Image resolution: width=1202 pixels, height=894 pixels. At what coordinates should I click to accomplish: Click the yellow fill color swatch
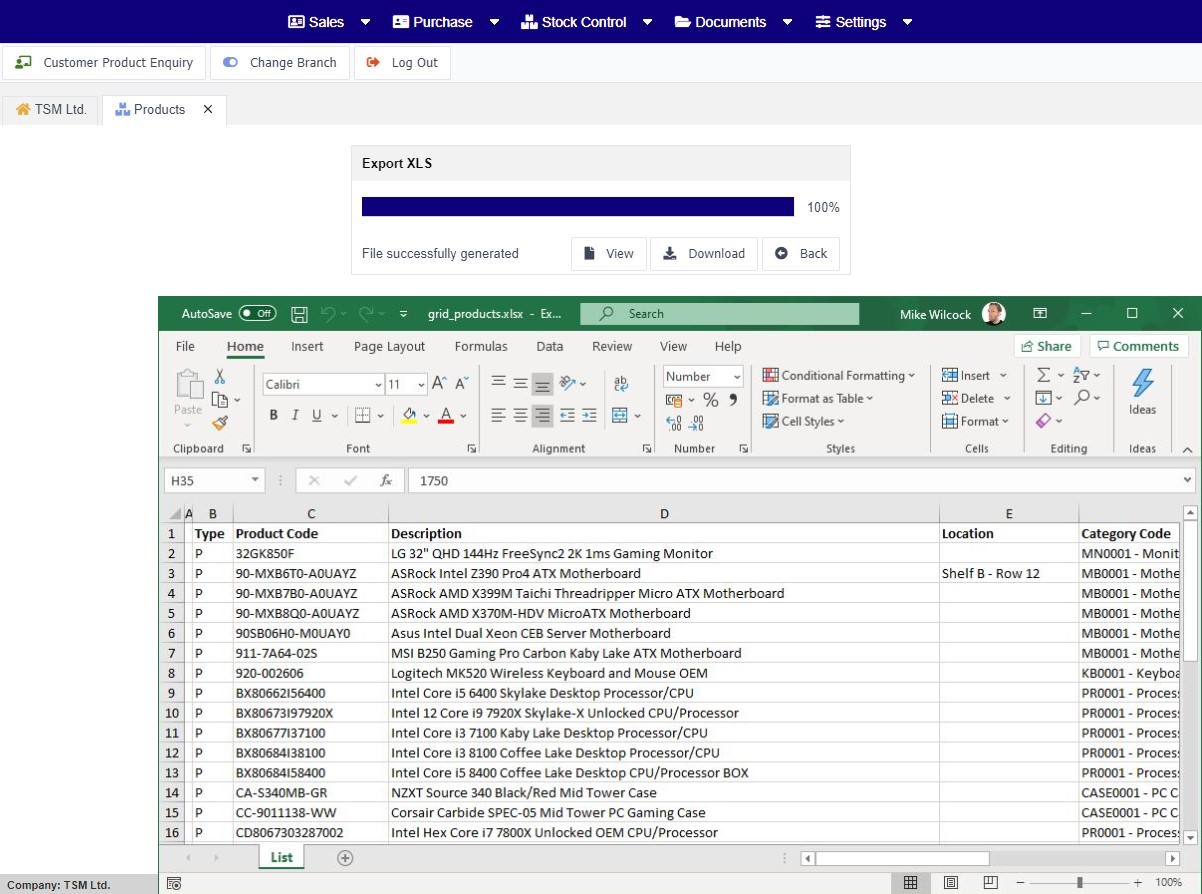coord(409,422)
